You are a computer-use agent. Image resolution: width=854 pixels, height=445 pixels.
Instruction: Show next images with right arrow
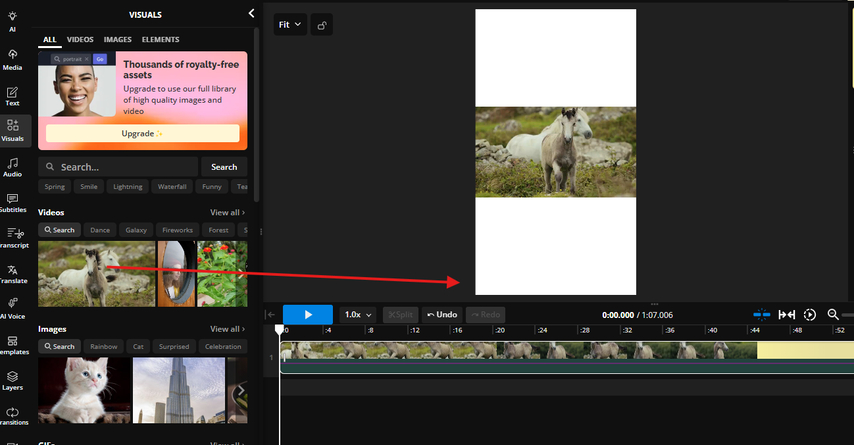pos(241,390)
